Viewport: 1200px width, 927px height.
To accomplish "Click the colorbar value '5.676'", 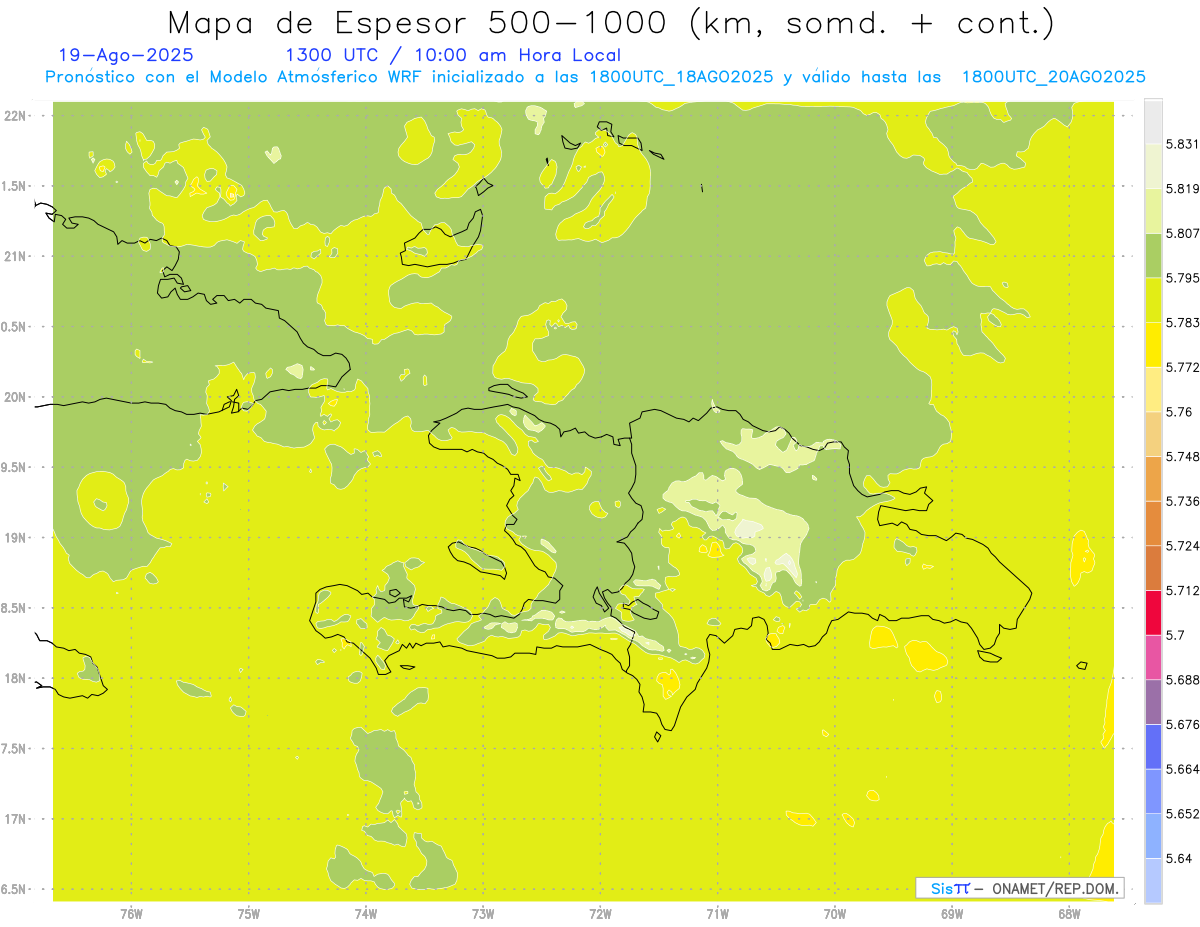I will tap(1182, 724).
